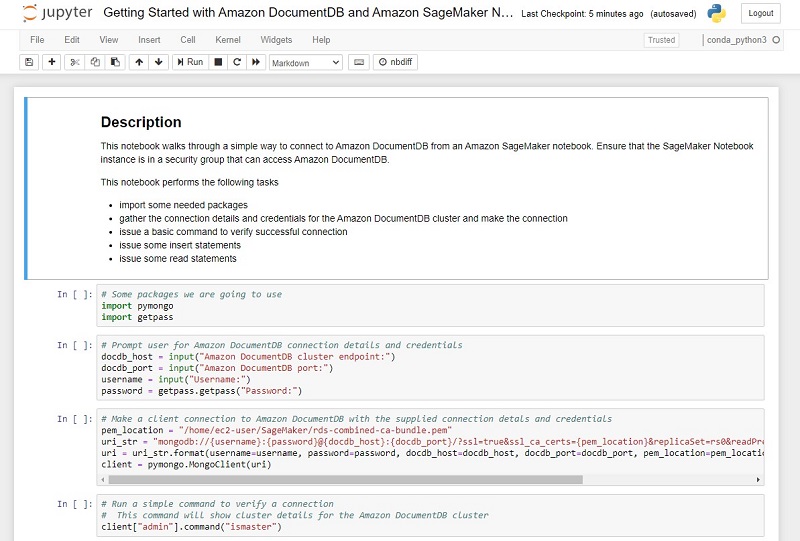Click the Last Checkpoint status text
The height and width of the screenshot is (541, 800).
click(582, 14)
